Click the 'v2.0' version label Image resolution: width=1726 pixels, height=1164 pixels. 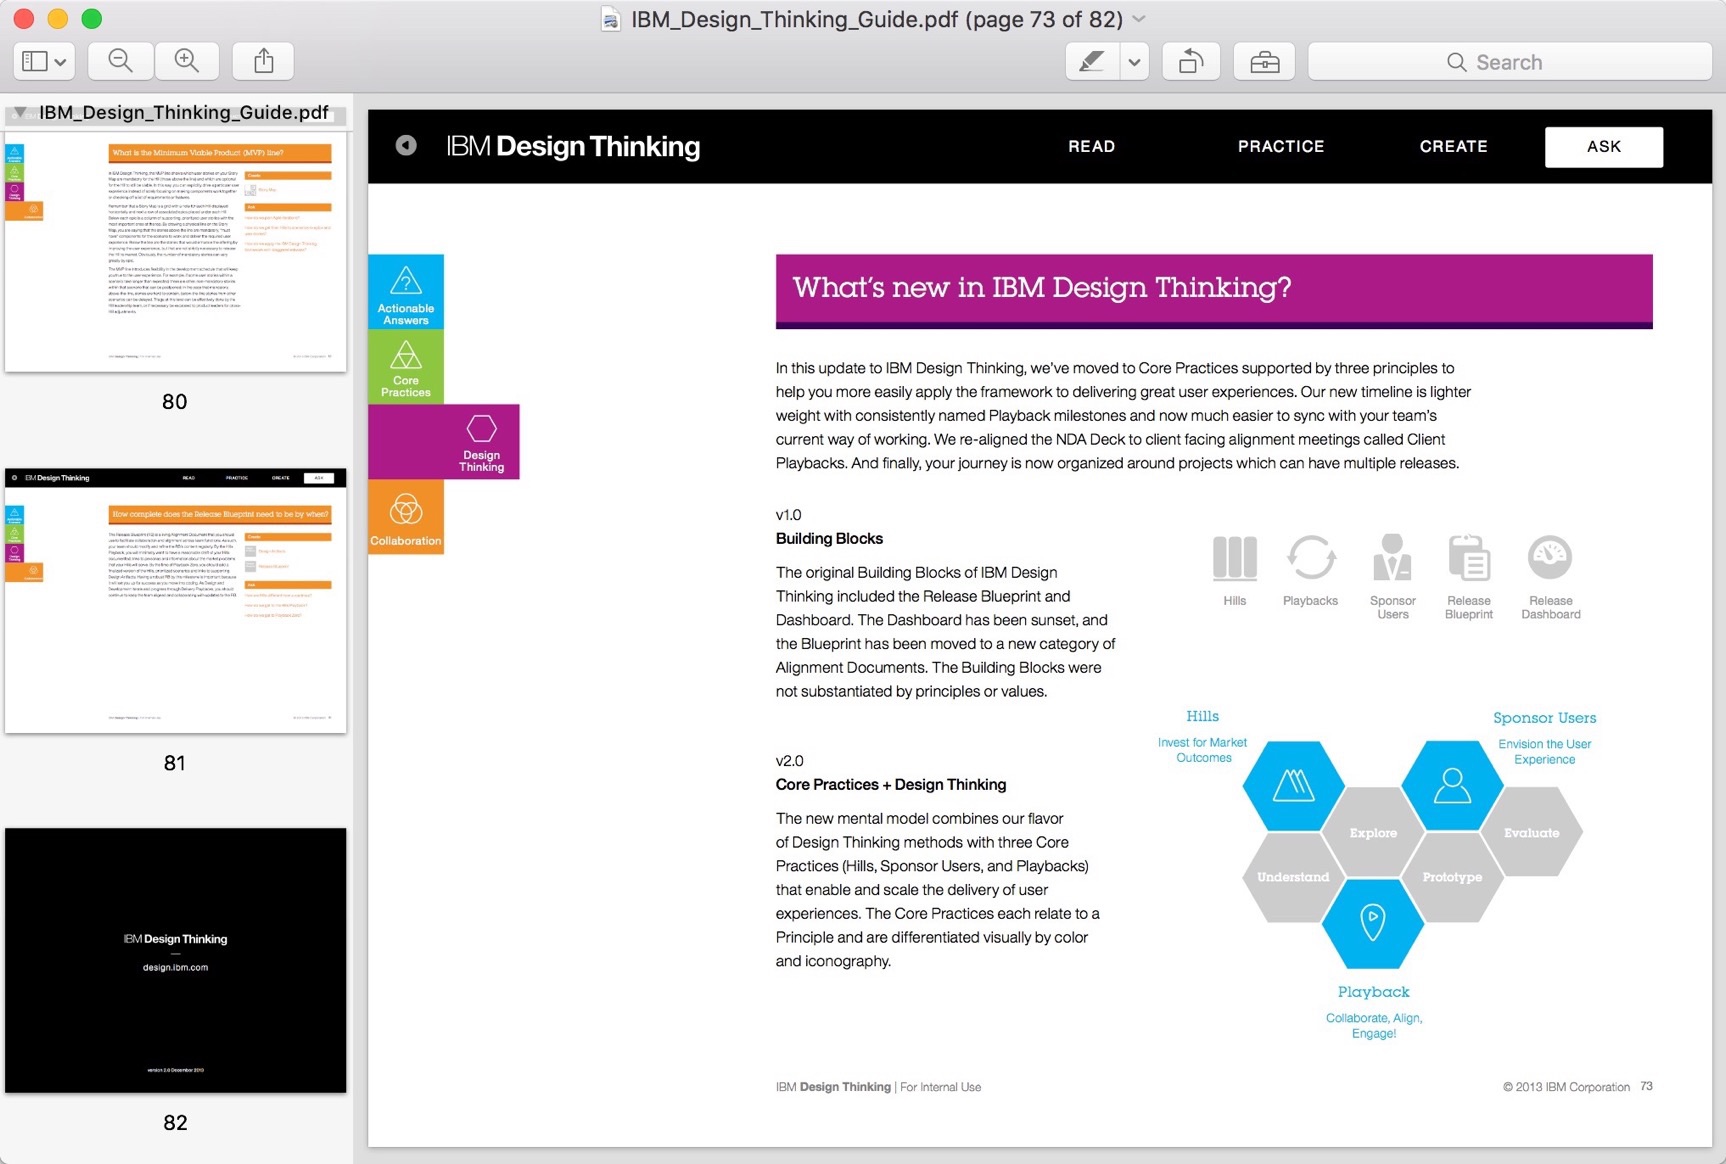(x=790, y=761)
